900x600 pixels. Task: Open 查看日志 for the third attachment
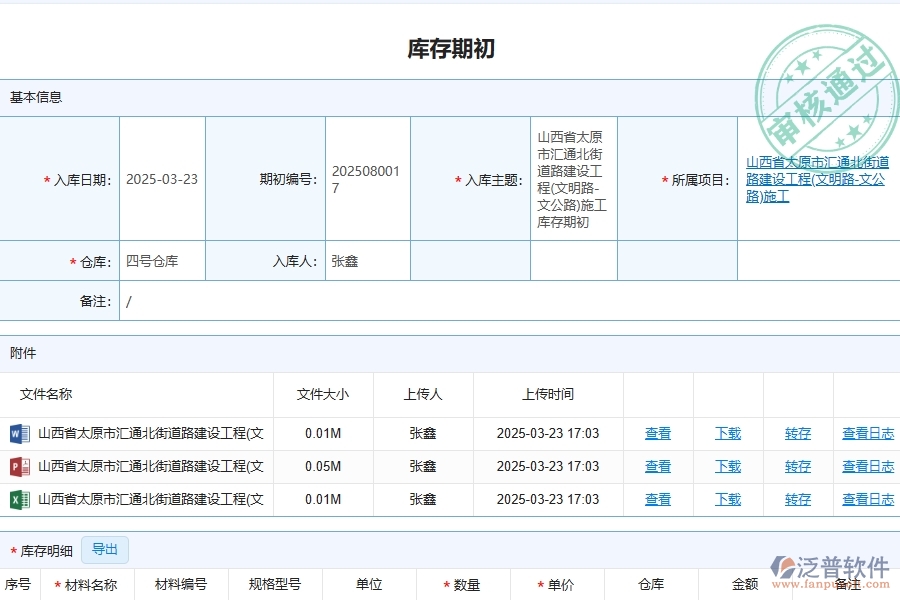[867, 499]
